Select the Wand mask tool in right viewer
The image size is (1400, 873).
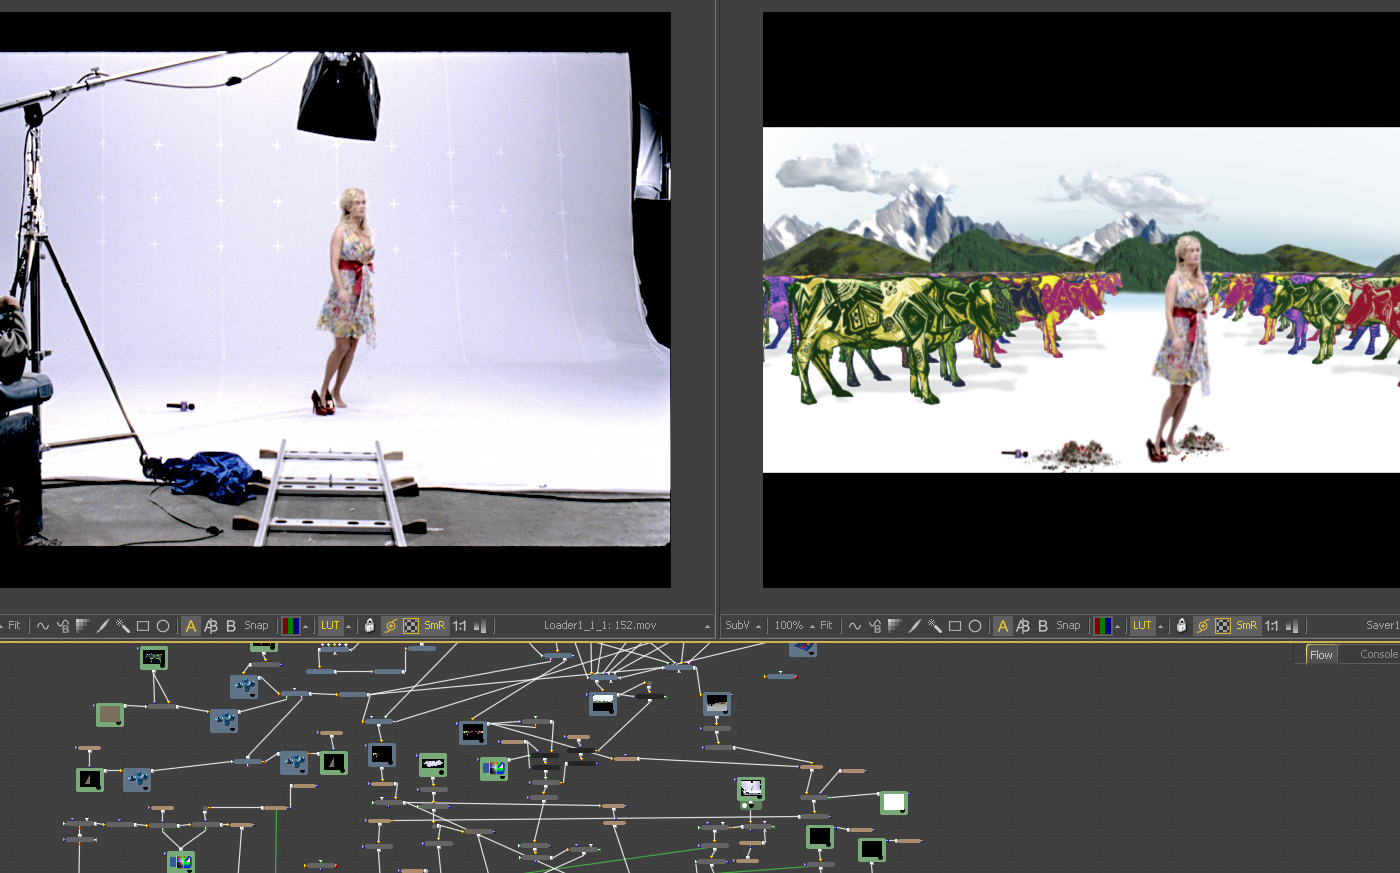click(x=935, y=626)
